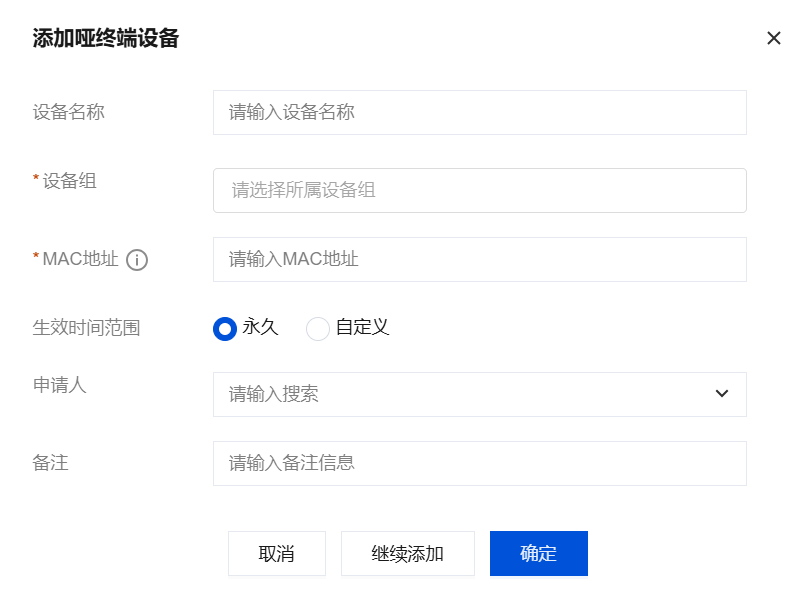Click the MAC地址 label text
The width and height of the screenshot is (796, 601).
[80, 259]
